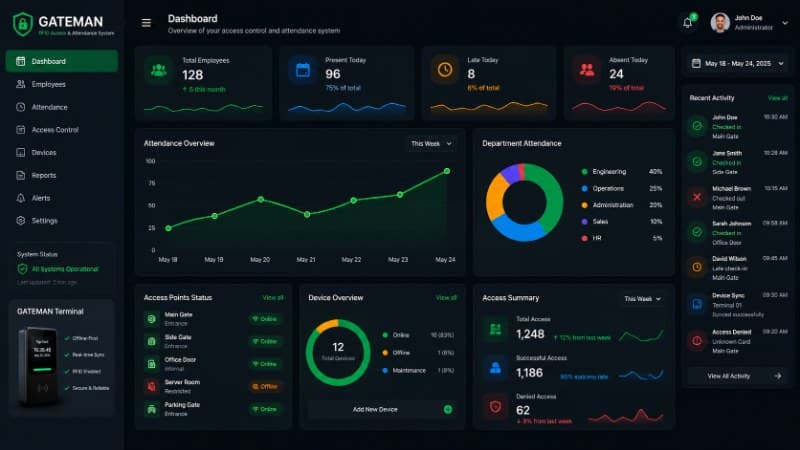Click John Doe checked-in activity icon
This screenshot has width=800, height=450.
[x=697, y=126]
